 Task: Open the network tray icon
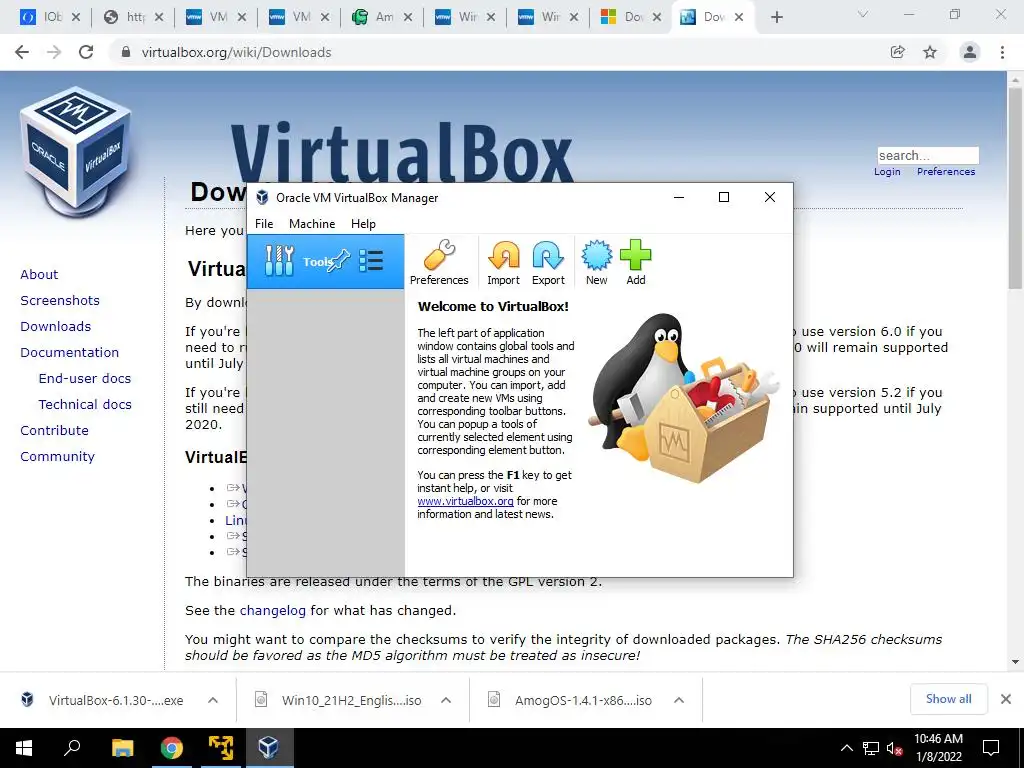[x=871, y=748]
